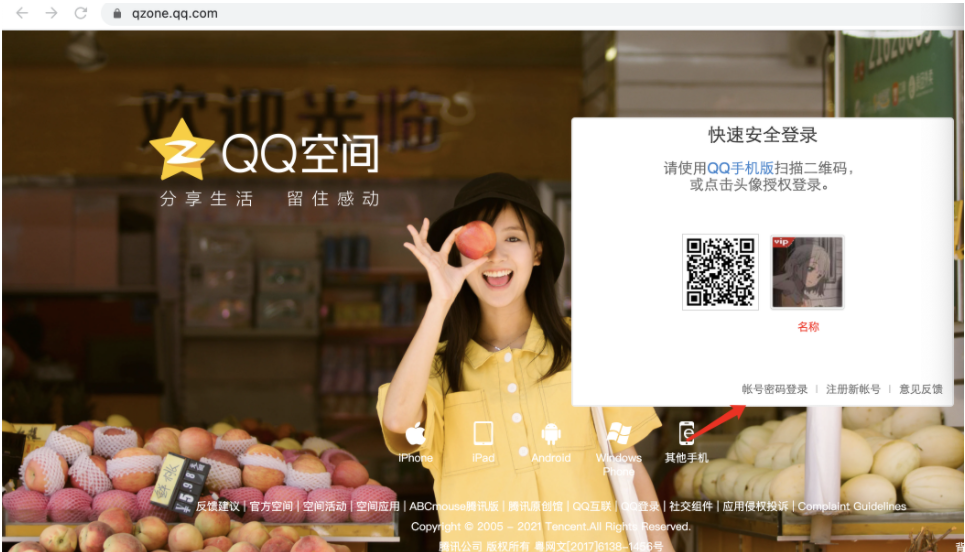Viewport: 965px width, 552px height.
Task: Open the 官方空间 footer link
Action: coord(271,506)
